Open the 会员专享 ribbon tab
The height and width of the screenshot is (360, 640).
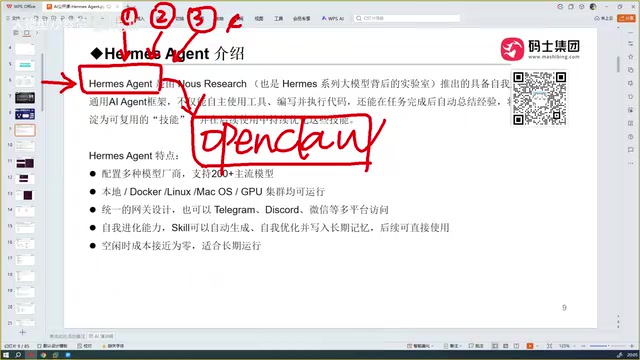click(x=302, y=18)
